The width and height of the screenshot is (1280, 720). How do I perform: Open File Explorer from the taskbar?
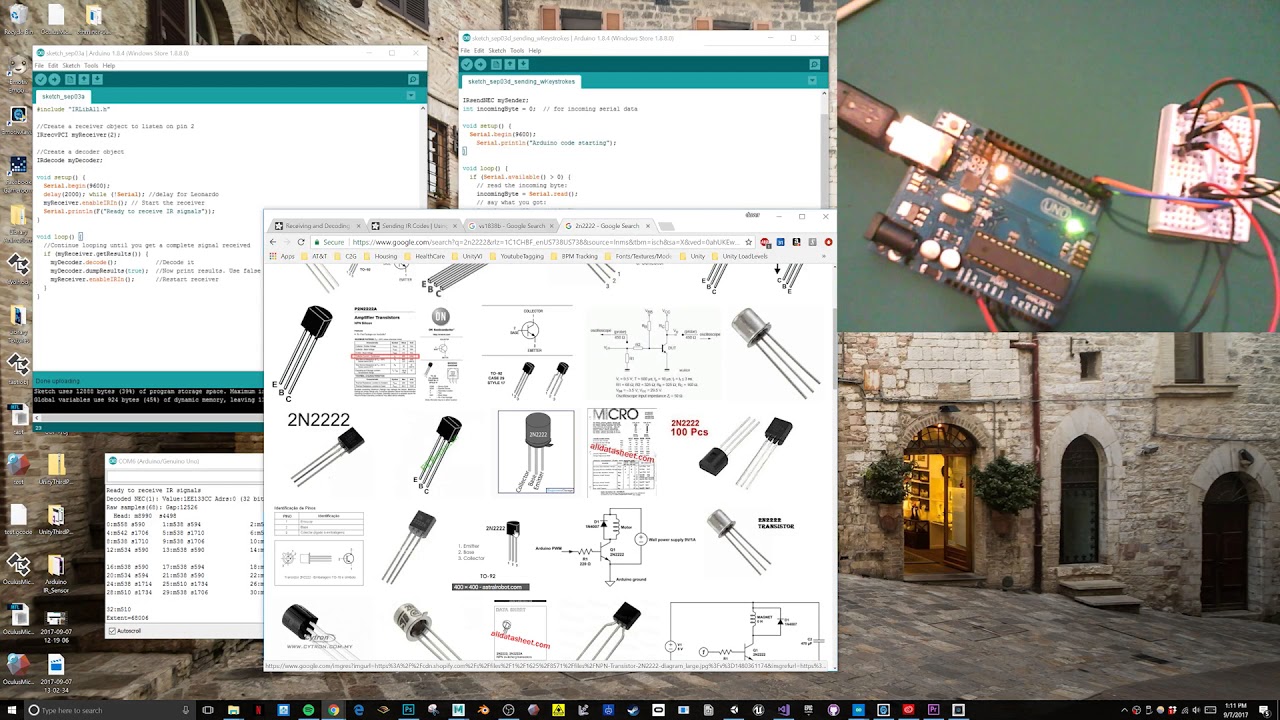tap(233, 710)
